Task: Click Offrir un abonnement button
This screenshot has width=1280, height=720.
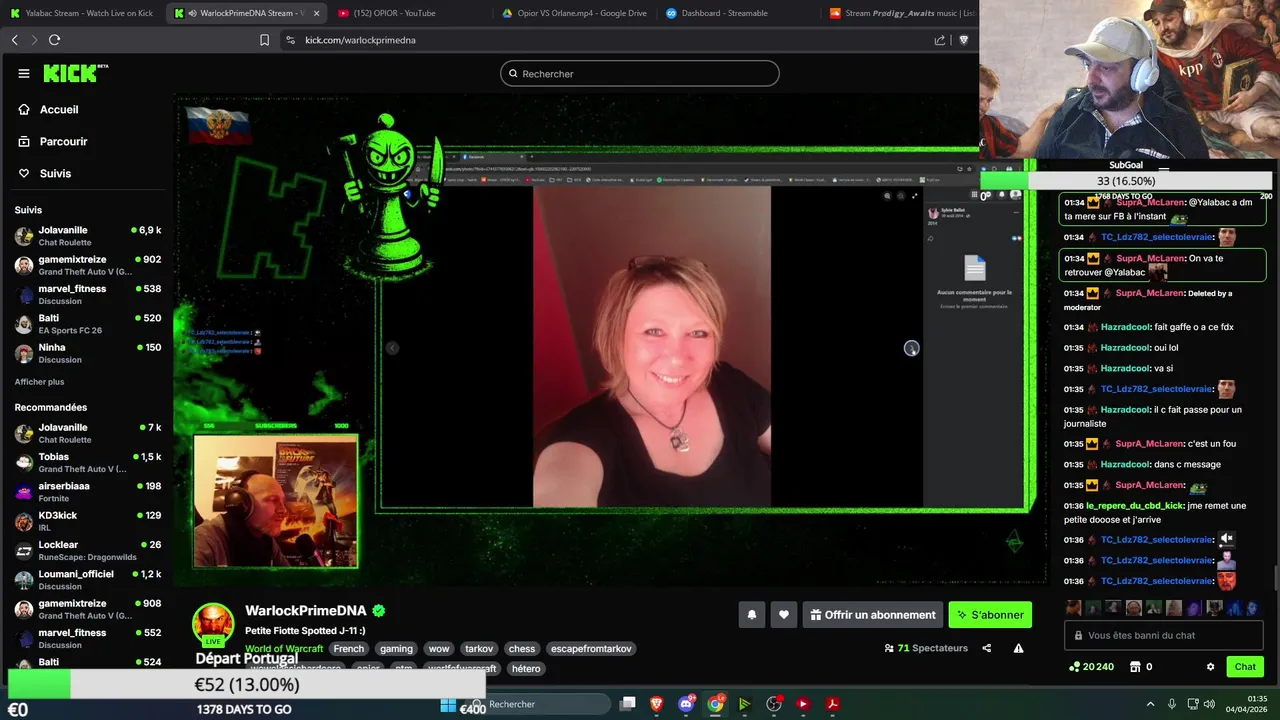Action: click(872, 615)
